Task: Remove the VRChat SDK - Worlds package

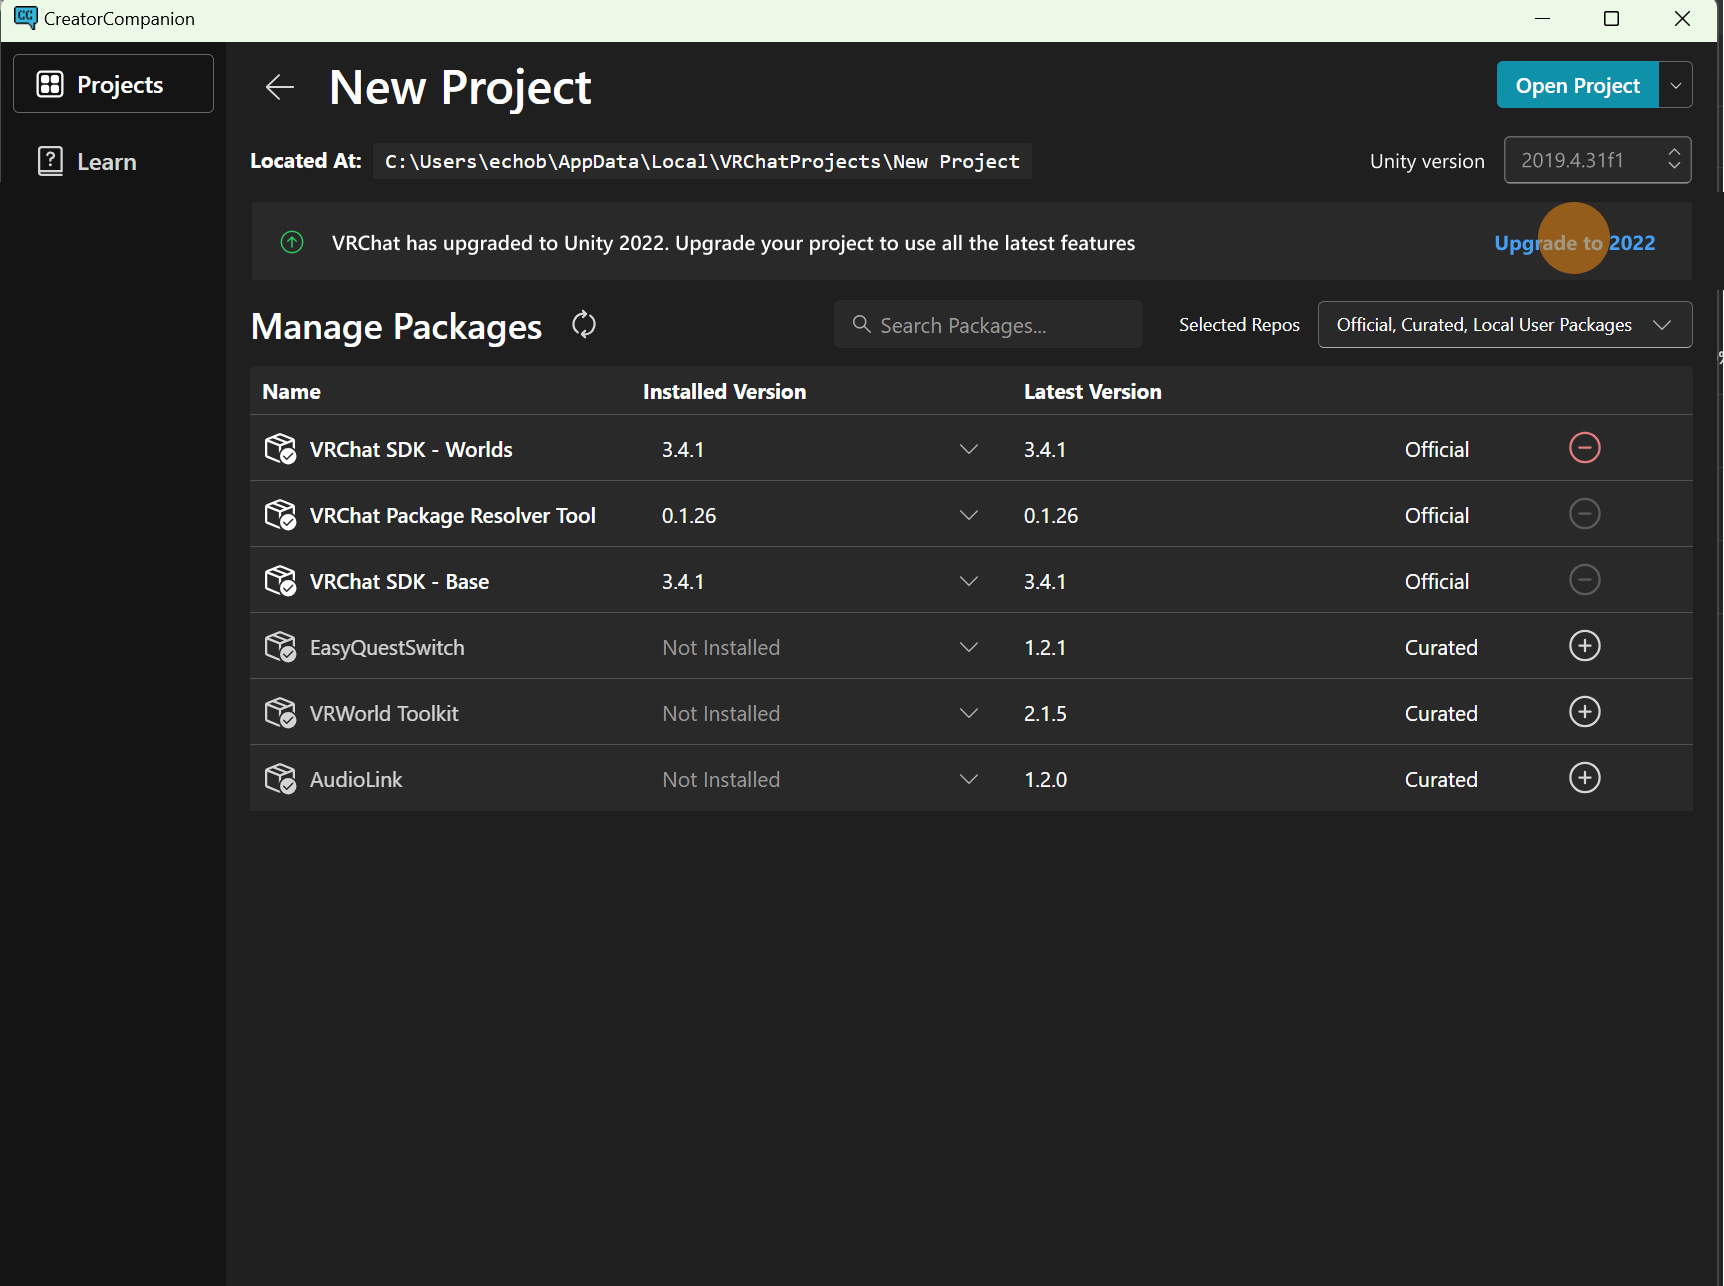Action: click(1584, 448)
